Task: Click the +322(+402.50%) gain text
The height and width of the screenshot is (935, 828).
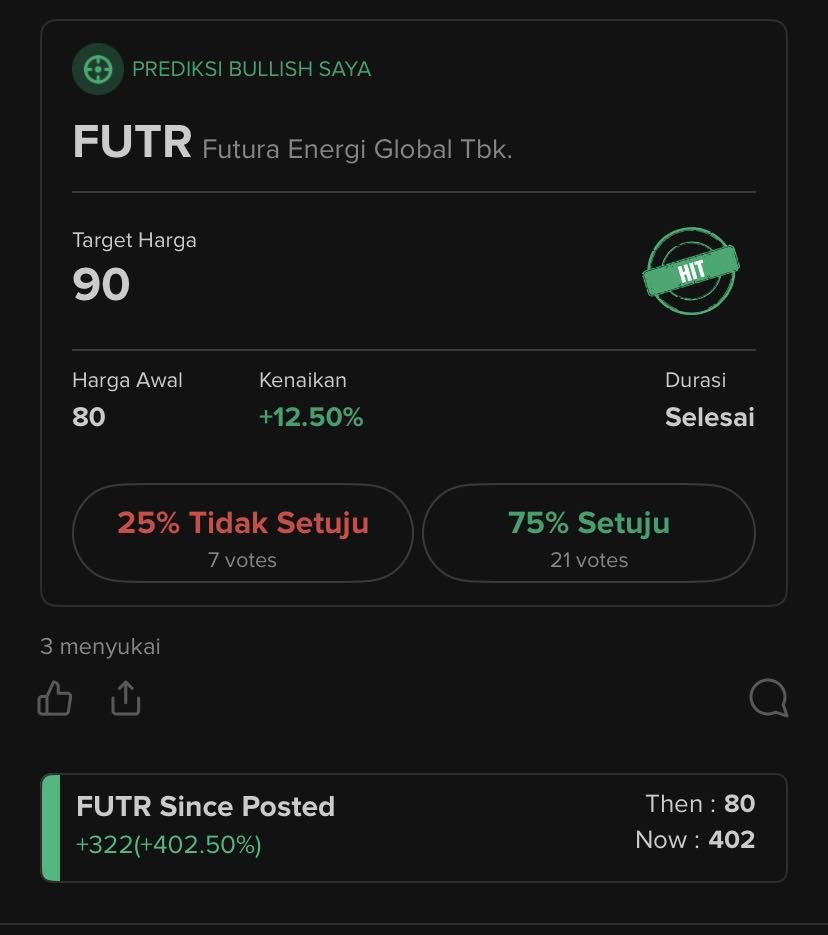Action: pyautogui.click(x=169, y=844)
